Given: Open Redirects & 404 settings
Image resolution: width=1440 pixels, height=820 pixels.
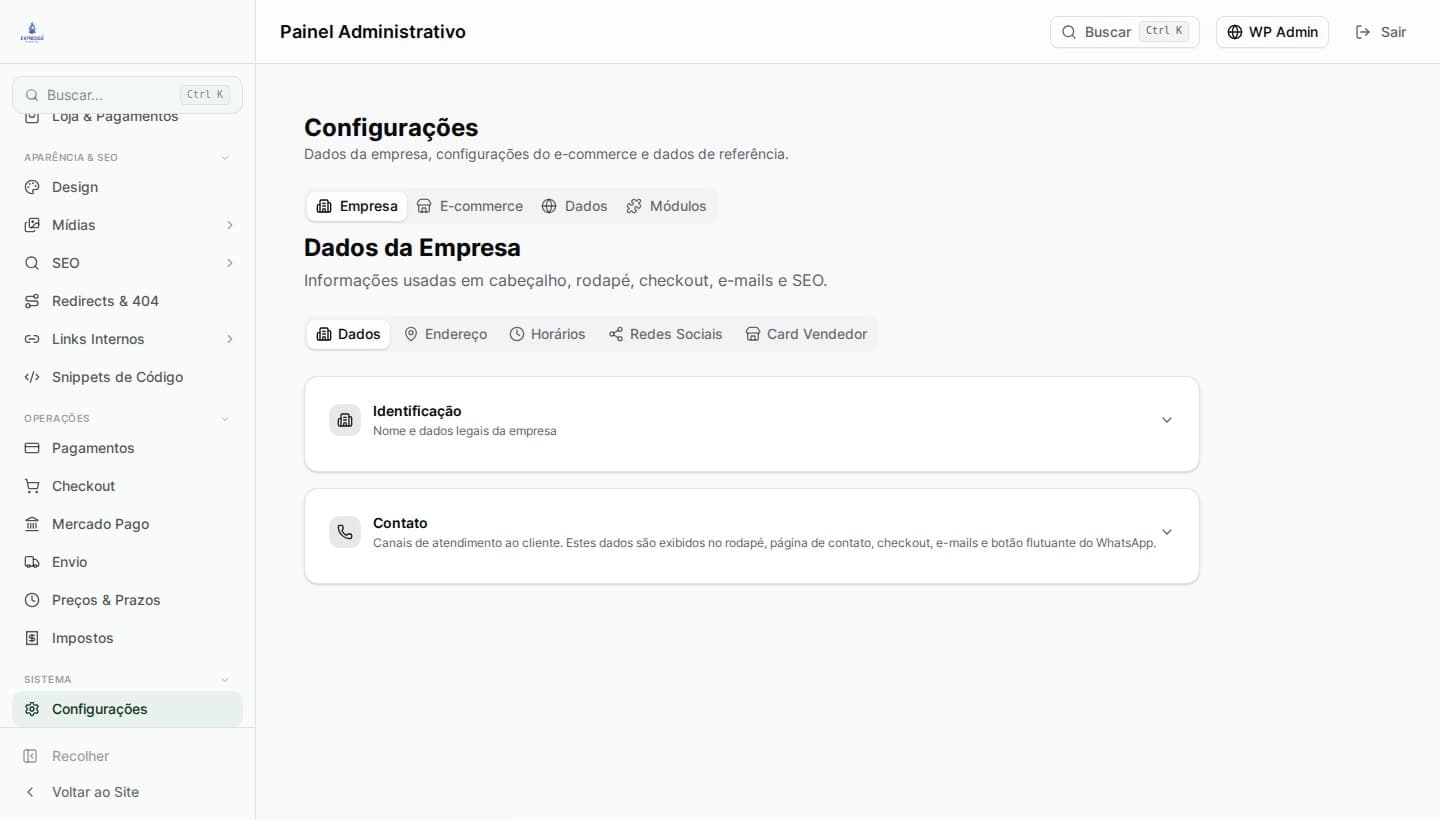Looking at the screenshot, I should [x=105, y=301].
